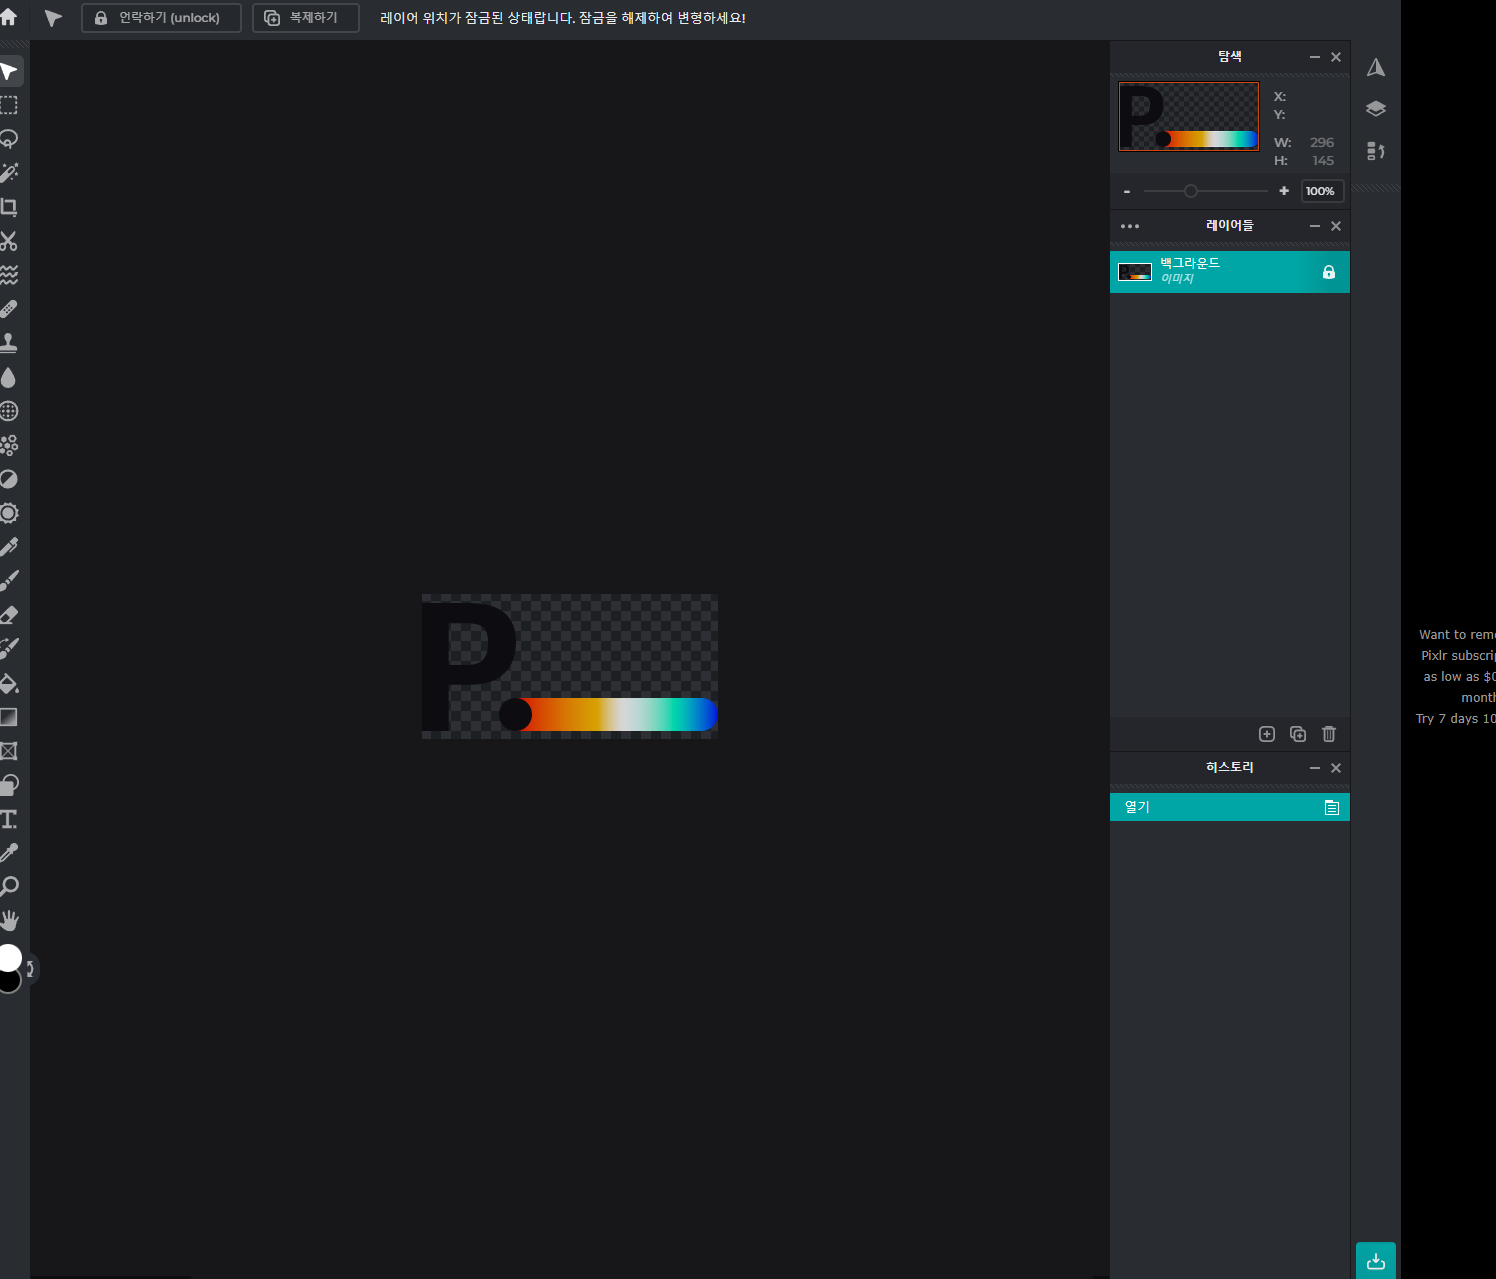1496x1279 pixels.
Task: Toggle navigator panel via sidebar arrow icon
Action: 1376,67
